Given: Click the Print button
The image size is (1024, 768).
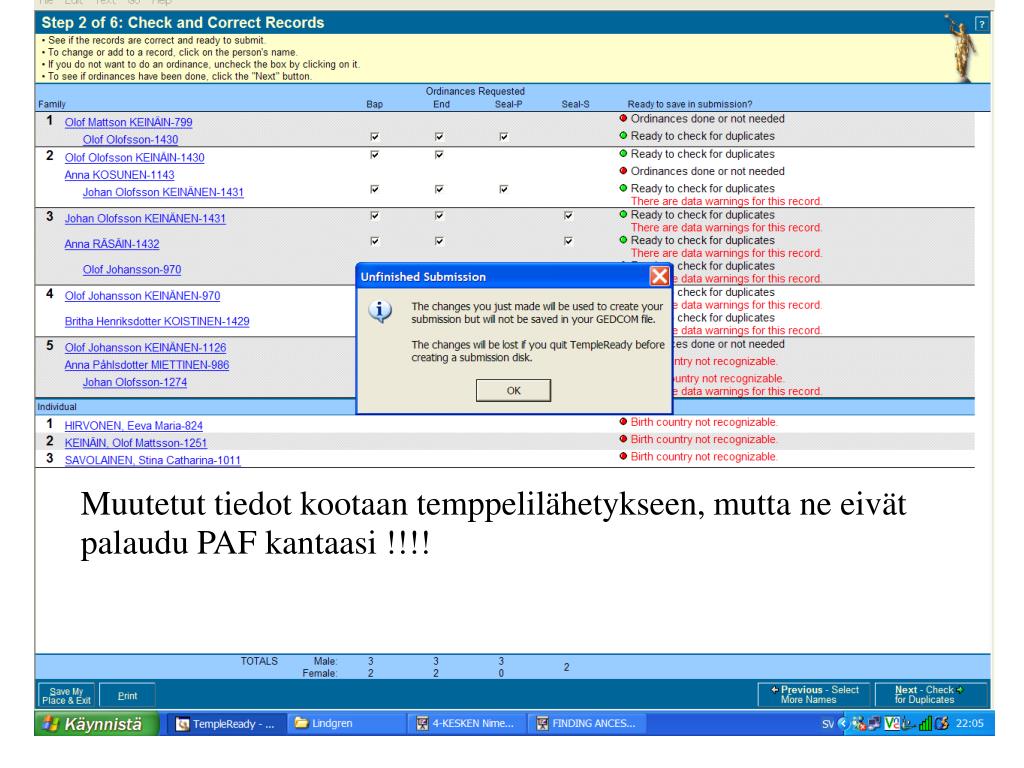Looking at the screenshot, I should 127,696.
